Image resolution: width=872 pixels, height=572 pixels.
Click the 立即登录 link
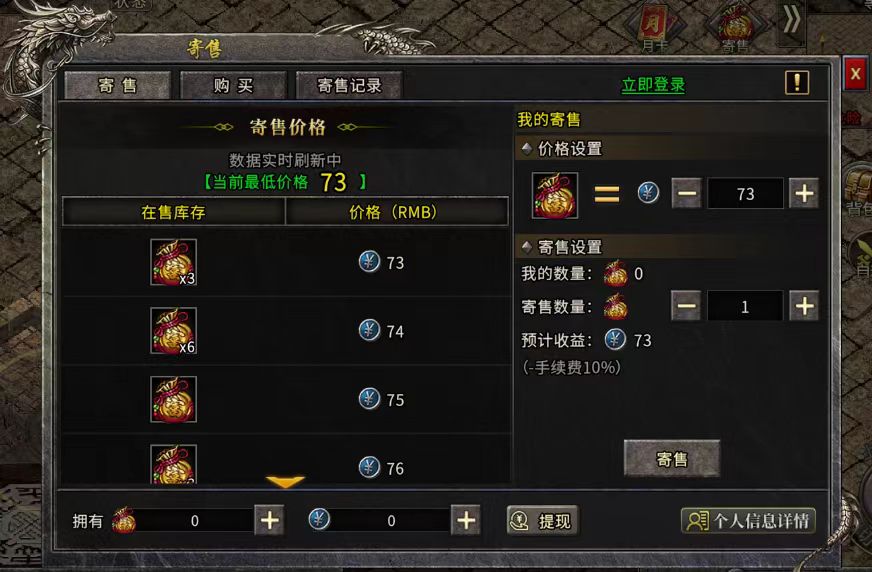(x=653, y=85)
